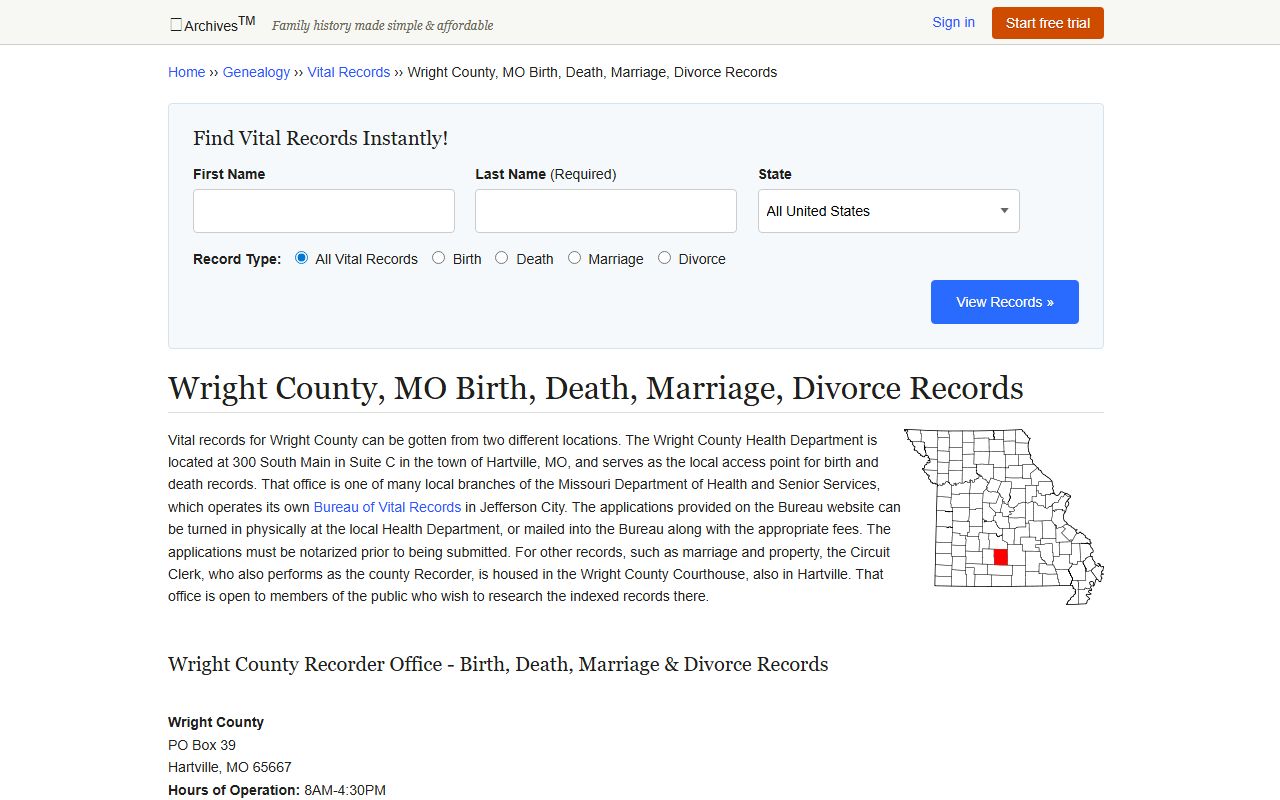Open Genealogy breadcrumb link

click(256, 72)
